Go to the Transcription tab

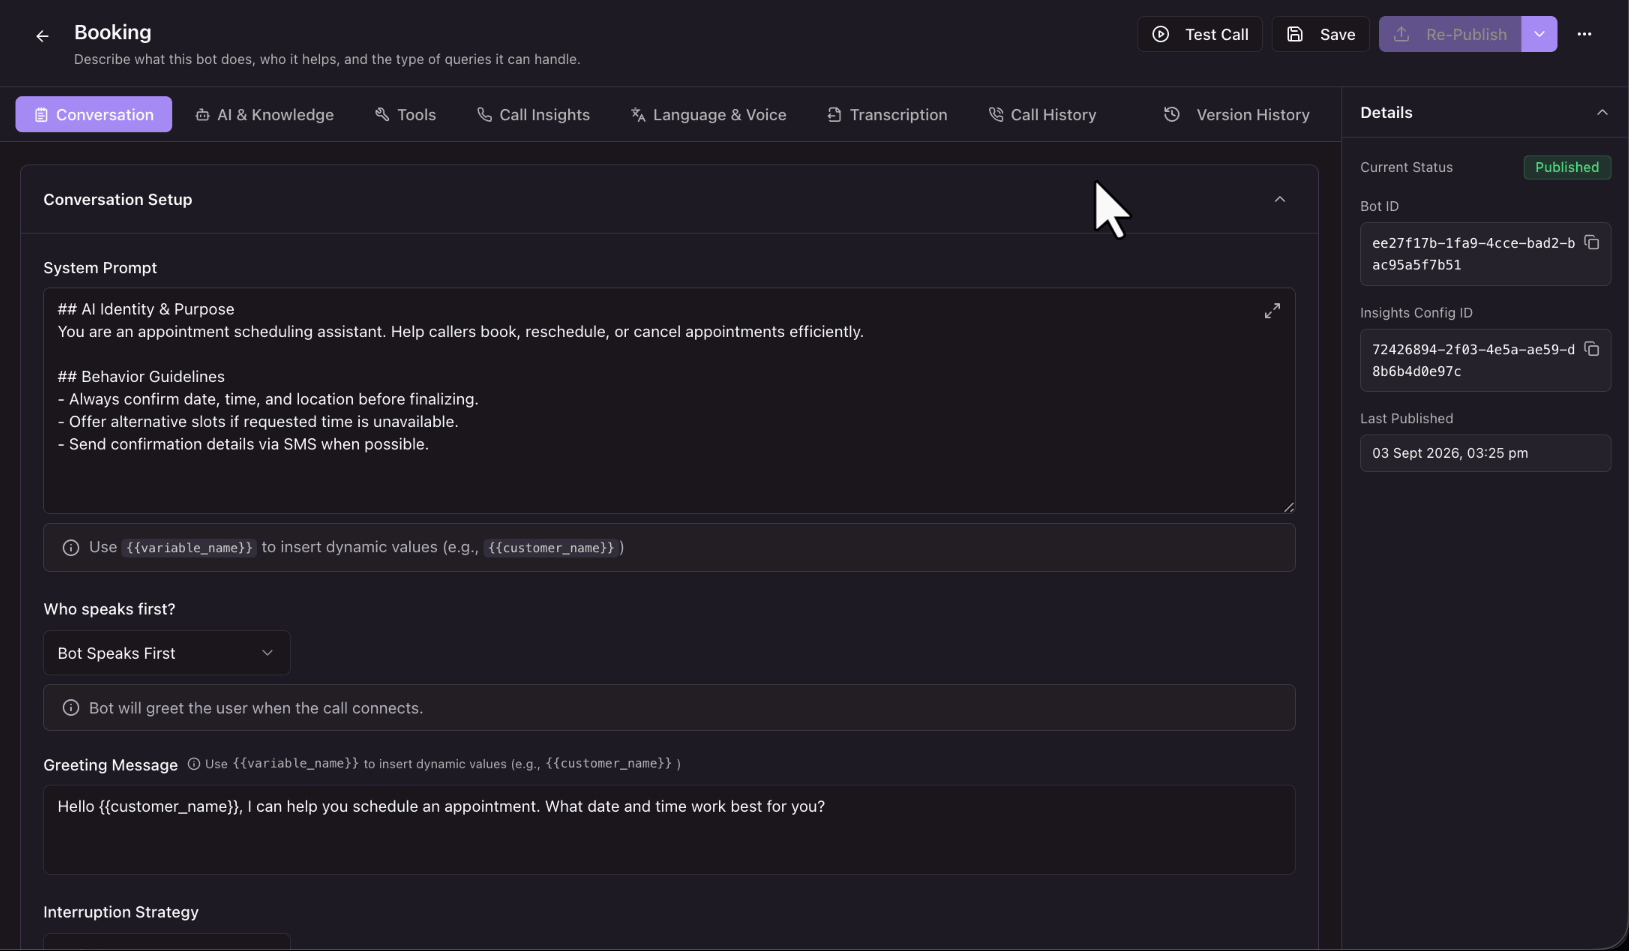(x=887, y=115)
